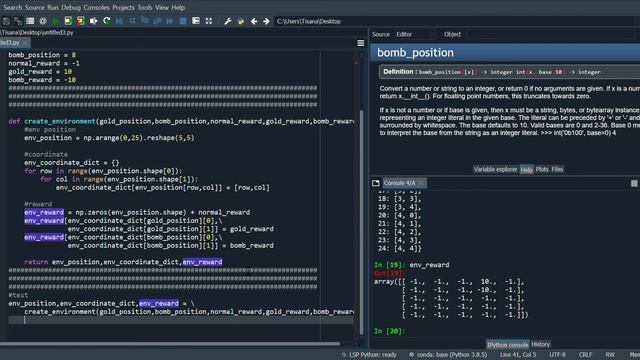Run the current cell icon
The width and height of the screenshot is (640, 360).
click(x=68, y=21)
